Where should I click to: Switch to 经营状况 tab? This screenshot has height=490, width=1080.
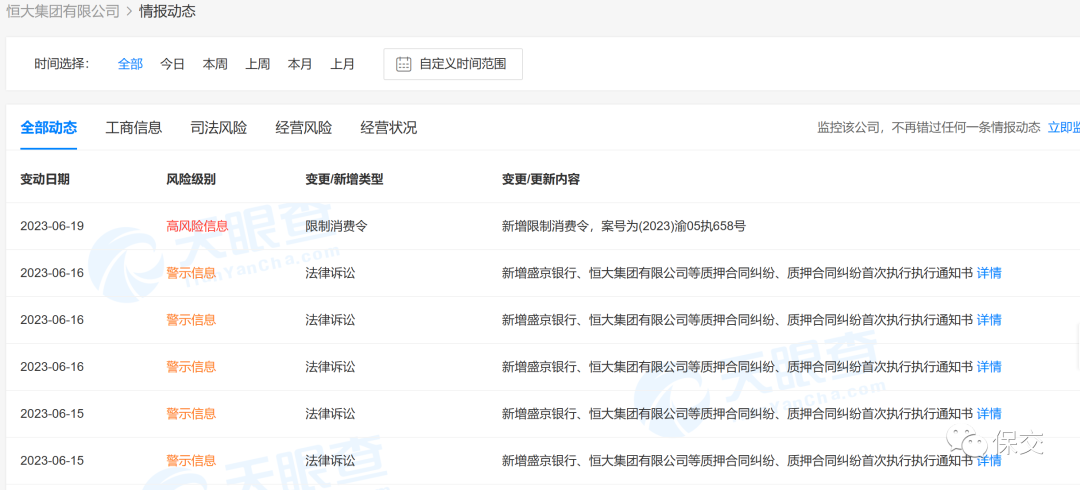[x=388, y=127]
